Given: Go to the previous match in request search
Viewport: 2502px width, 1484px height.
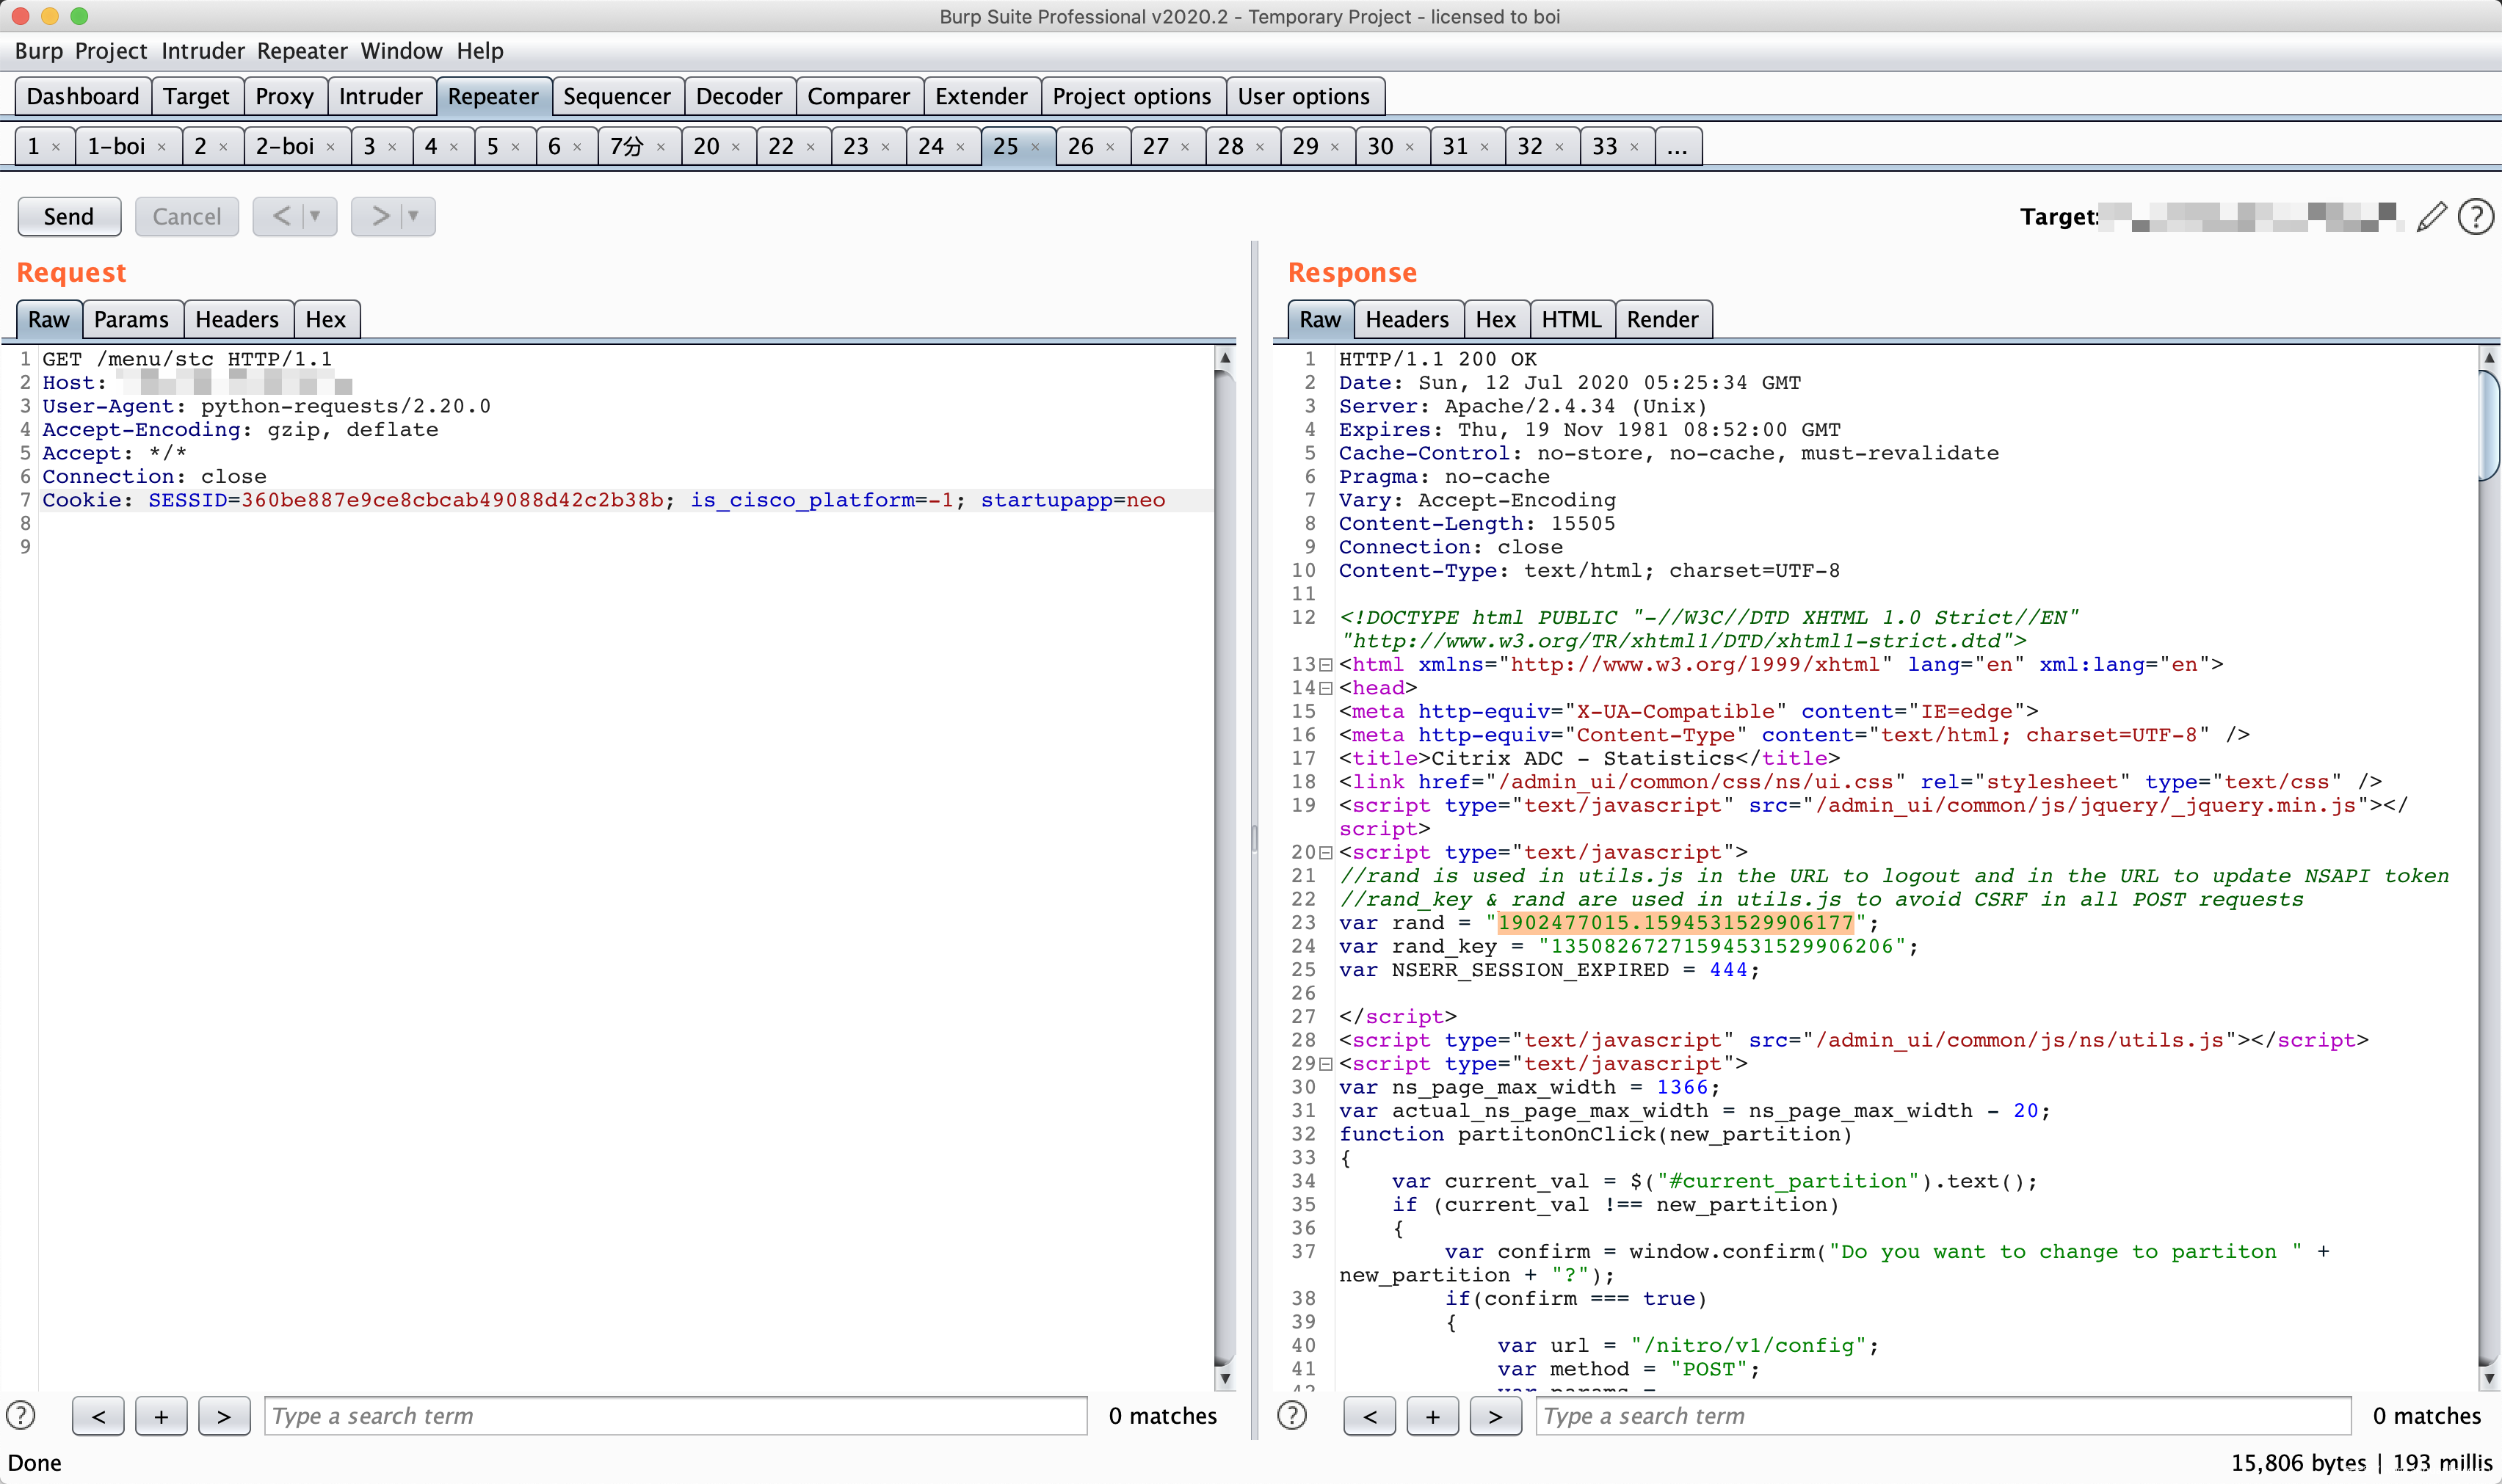Looking at the screenshot, I should click(98, 1416).
